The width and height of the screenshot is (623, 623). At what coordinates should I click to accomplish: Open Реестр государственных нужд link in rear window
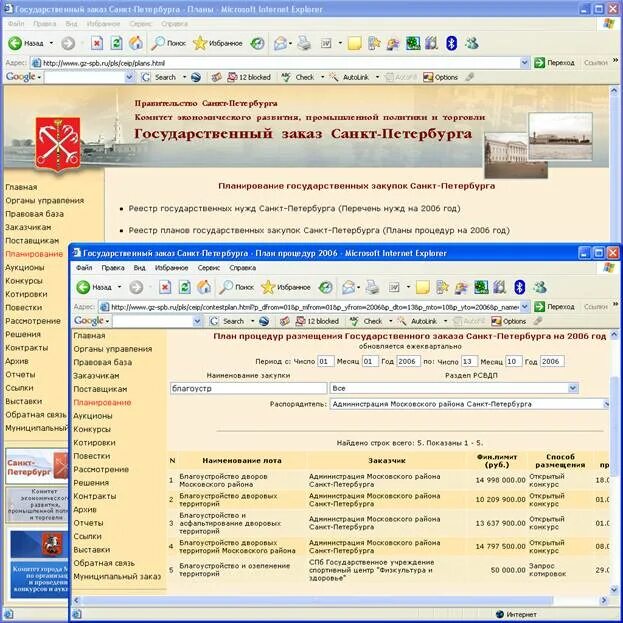tap(294, 208)
